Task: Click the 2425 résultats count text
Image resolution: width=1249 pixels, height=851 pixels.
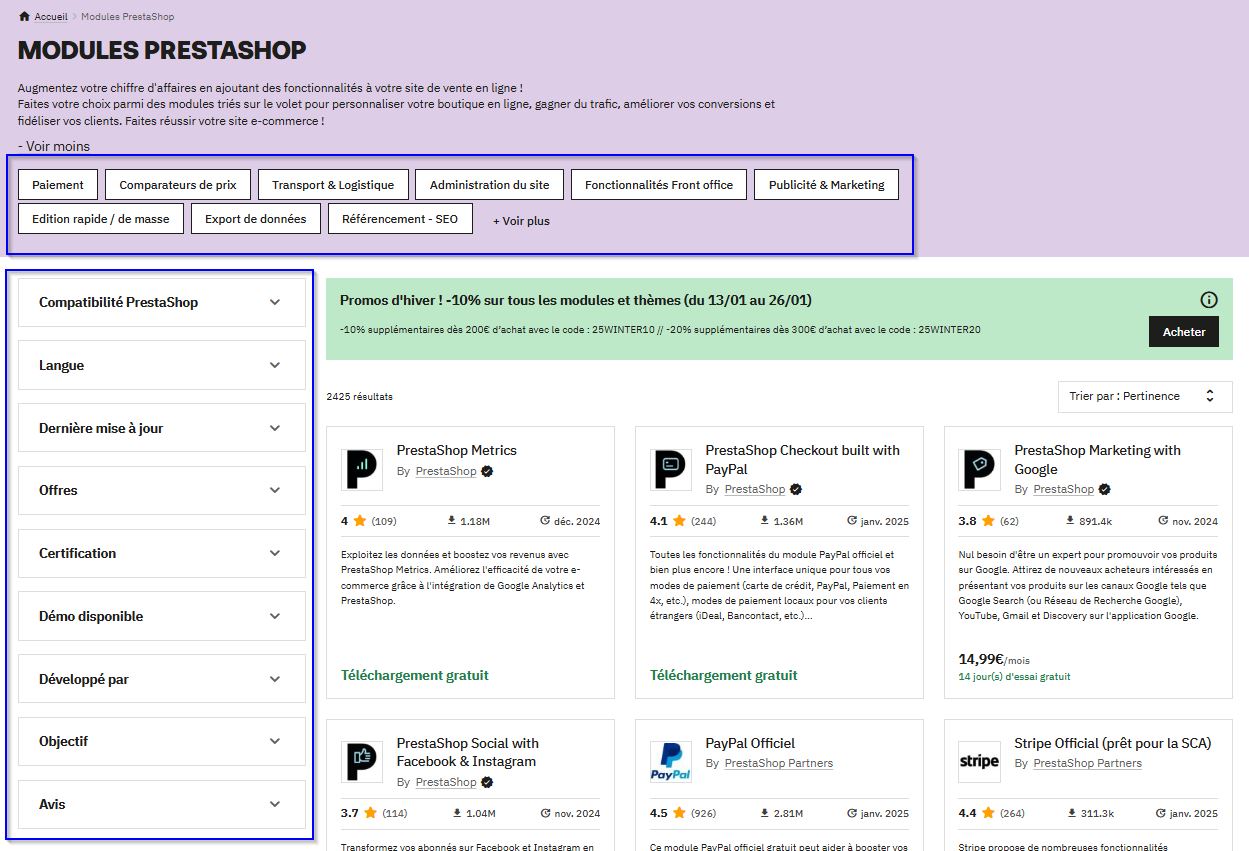Action: (359, 397)
